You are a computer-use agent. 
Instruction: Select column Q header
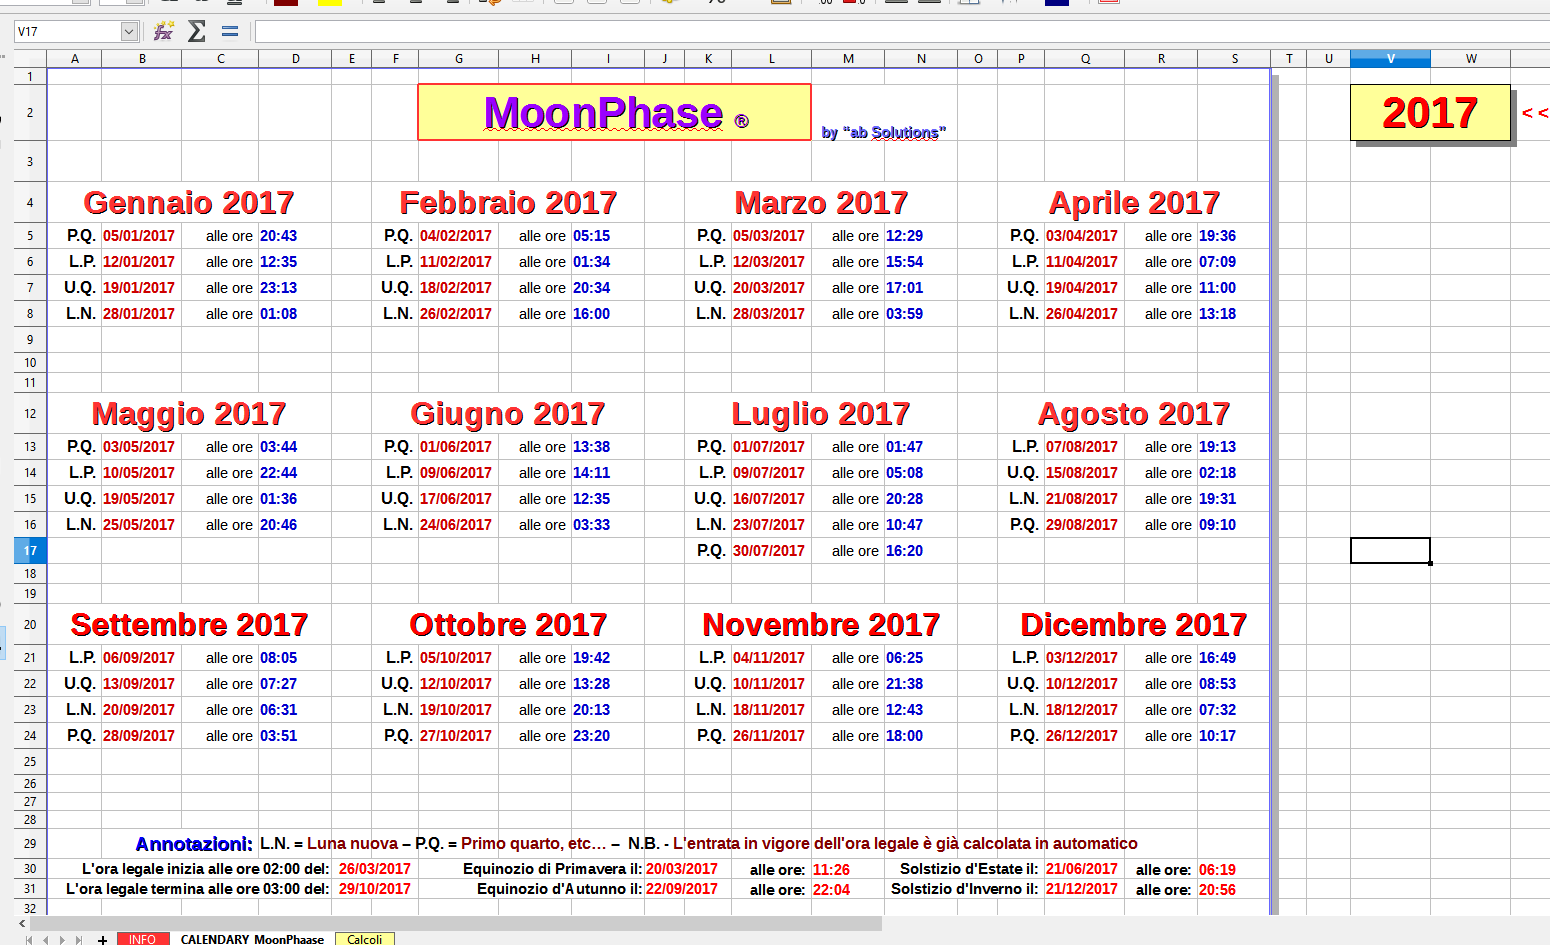(x=1085, y=59)
